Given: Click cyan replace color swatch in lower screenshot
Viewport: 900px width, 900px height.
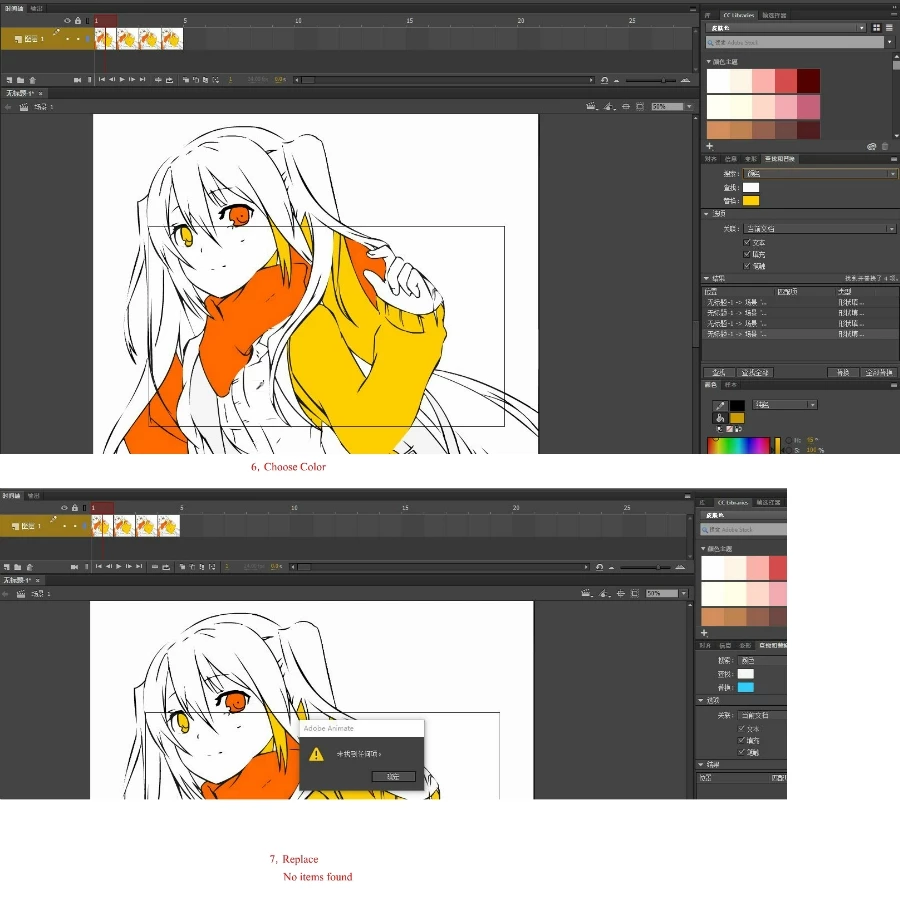Looking at the screenshot, I should pyautogui.click(x=746, y=687).
